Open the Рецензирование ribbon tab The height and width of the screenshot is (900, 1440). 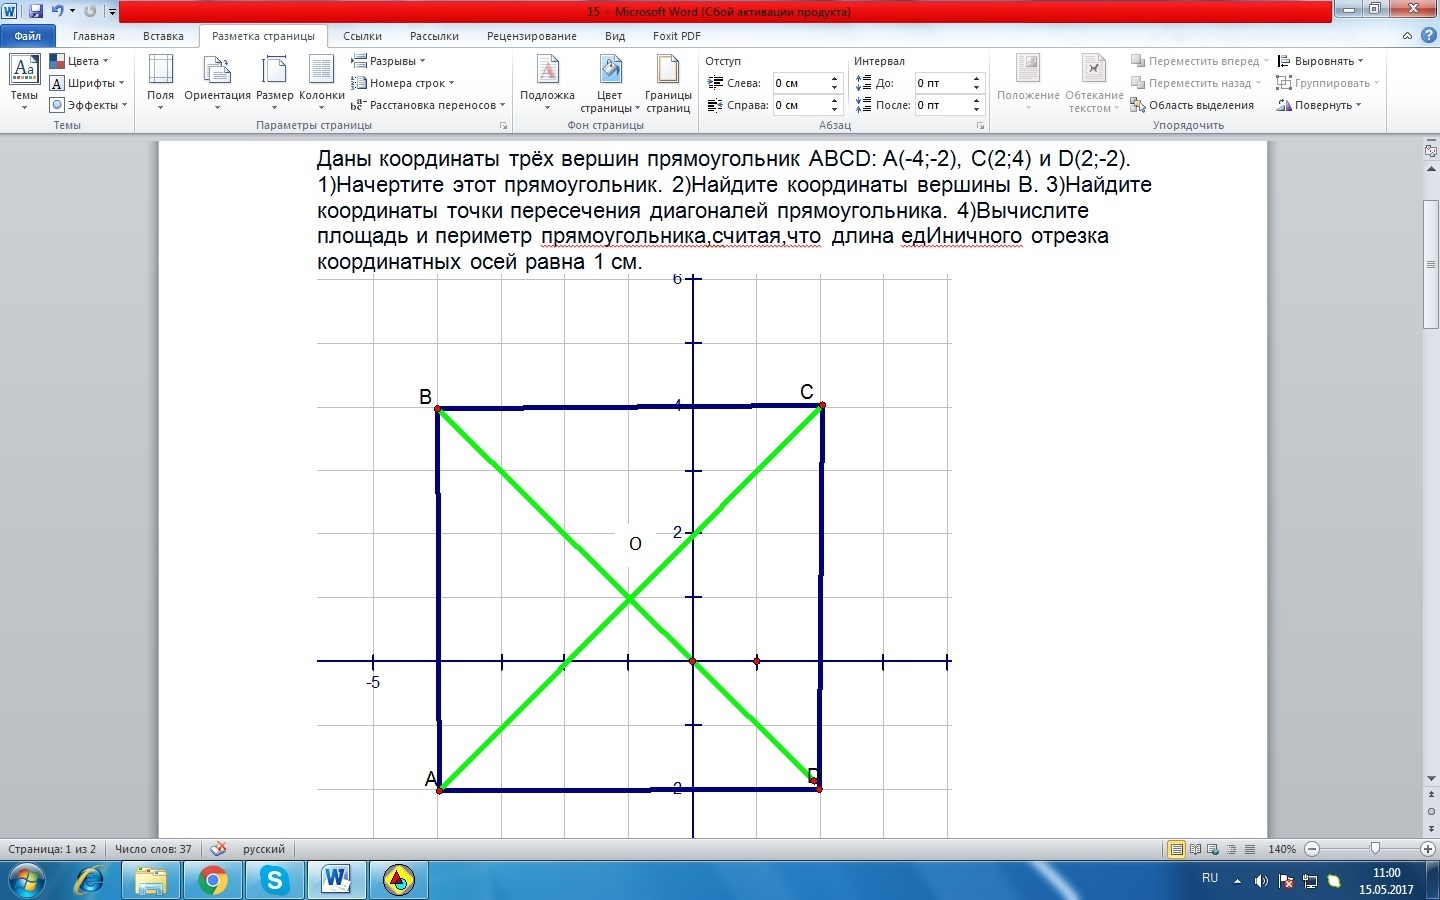click(532, 36)
